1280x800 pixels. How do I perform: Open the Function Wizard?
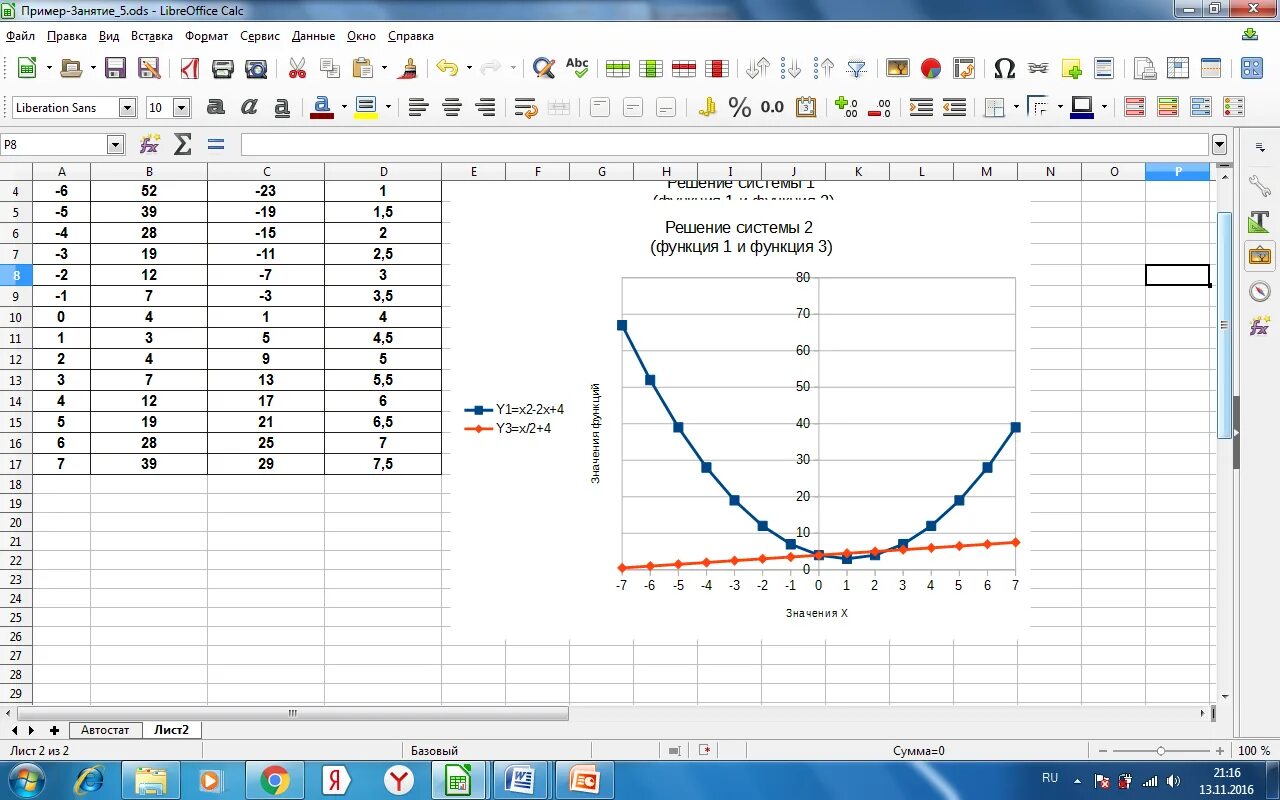[x=149, y=145]
